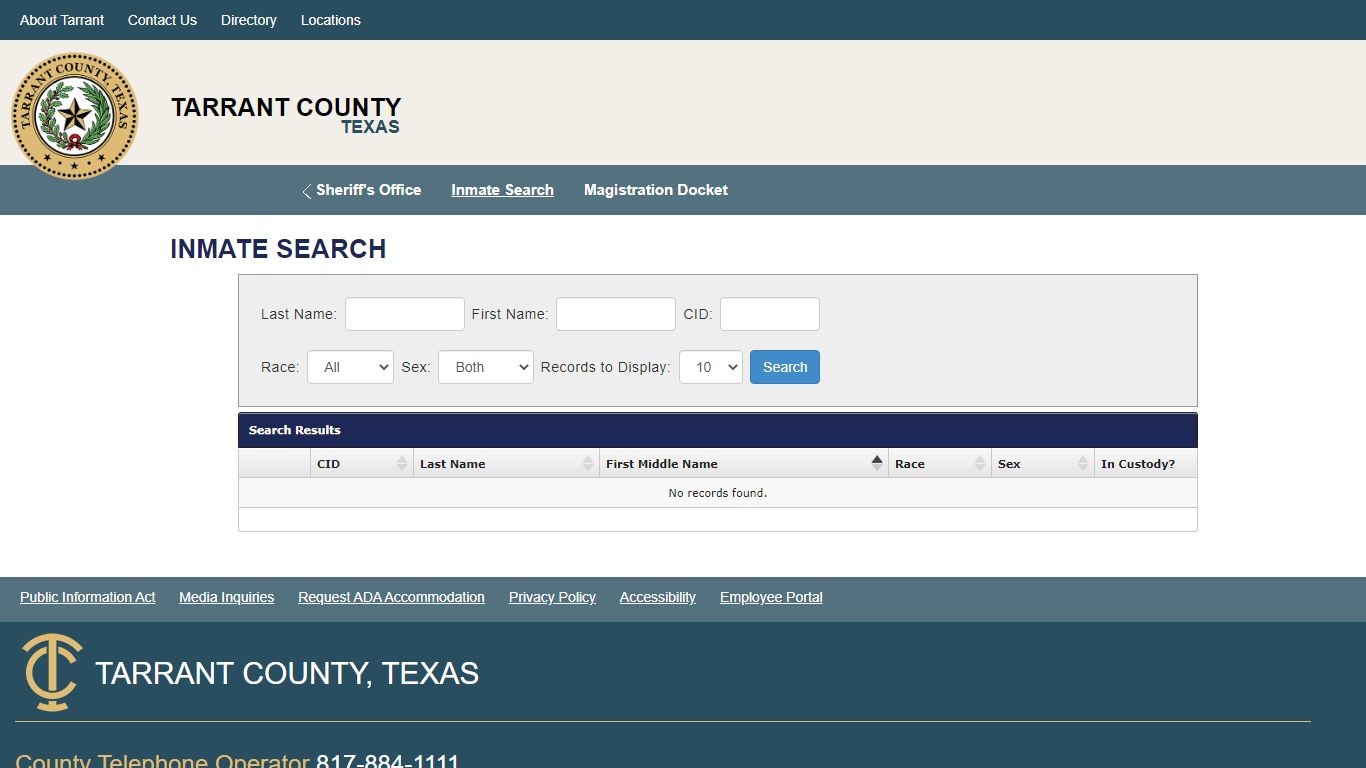Open Accessibility footer link

pyautogui.click(x=658, y=597)
